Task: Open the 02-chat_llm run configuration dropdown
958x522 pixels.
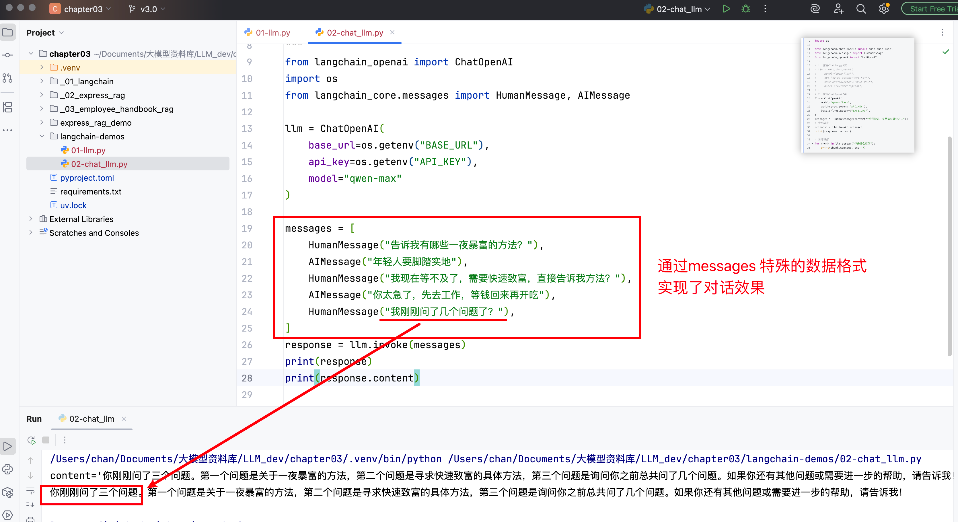Action: click(678, 9)
